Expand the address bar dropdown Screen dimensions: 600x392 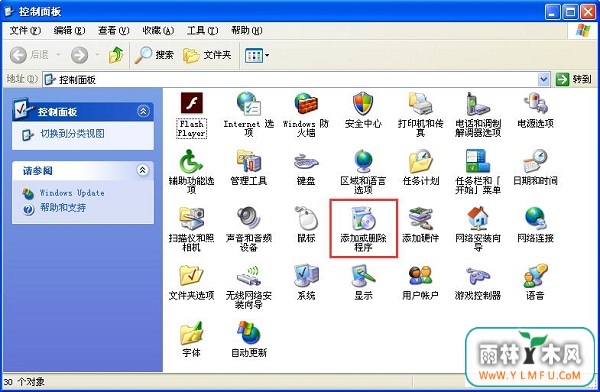click(544, 80)
